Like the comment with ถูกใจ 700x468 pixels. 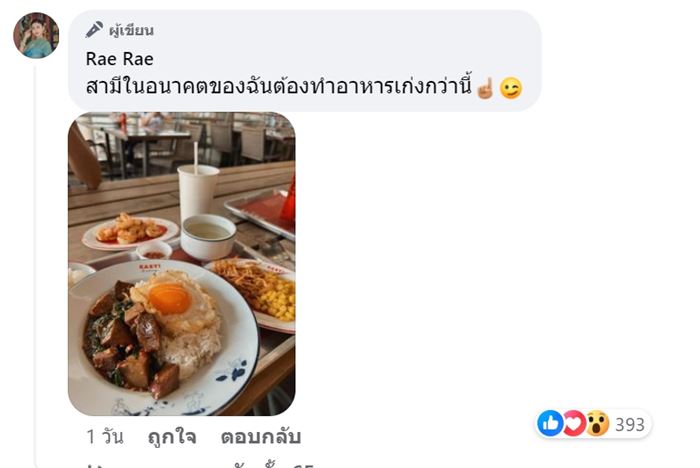click(x=172, y=436)
